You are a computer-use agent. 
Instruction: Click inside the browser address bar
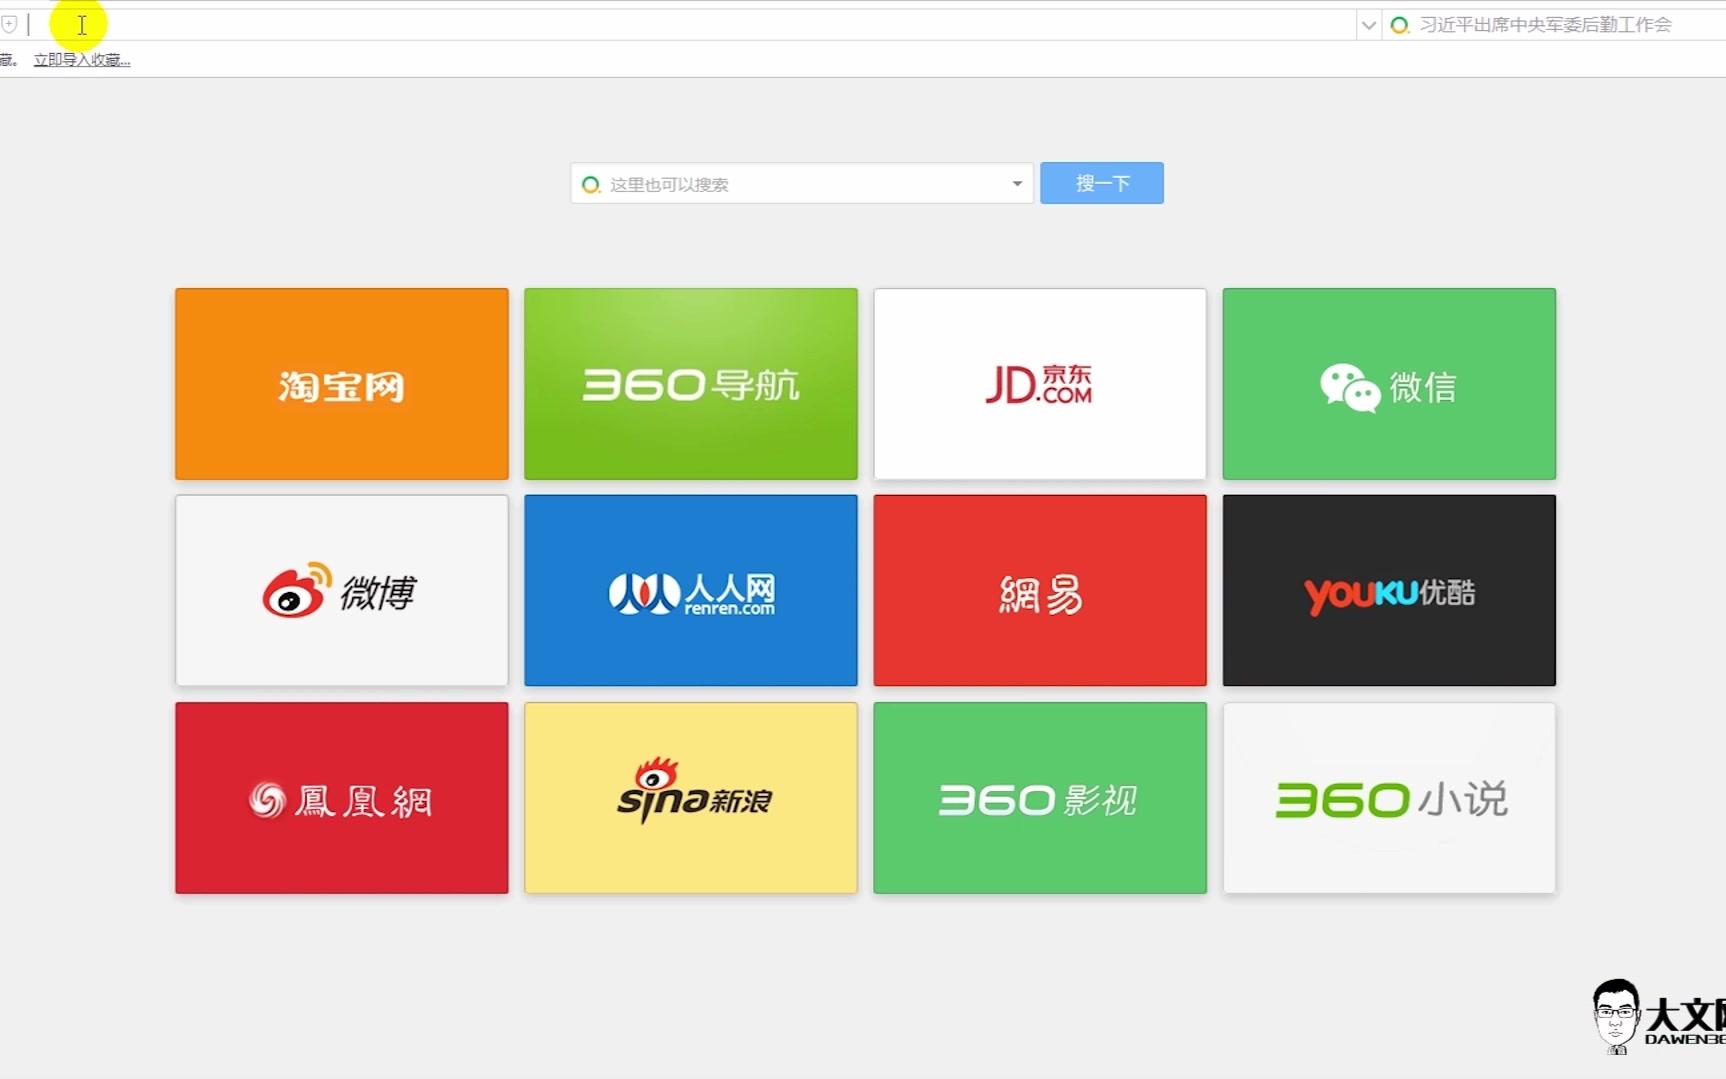[690, 25]
